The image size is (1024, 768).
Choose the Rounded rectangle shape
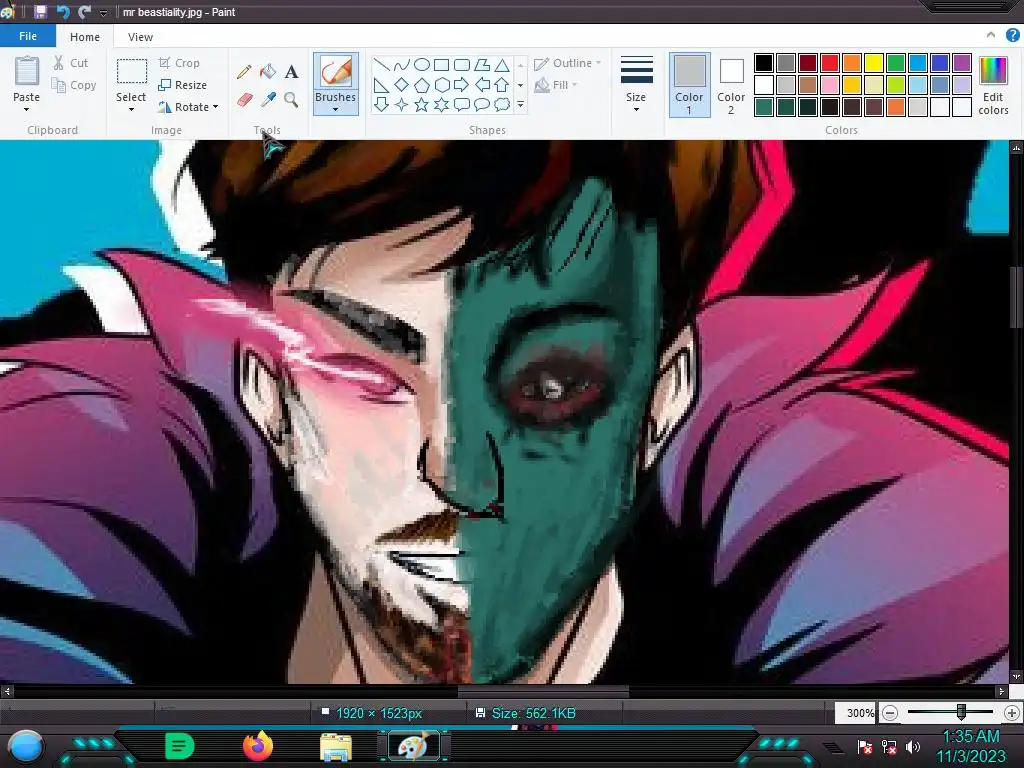click(x=462, y=65)
